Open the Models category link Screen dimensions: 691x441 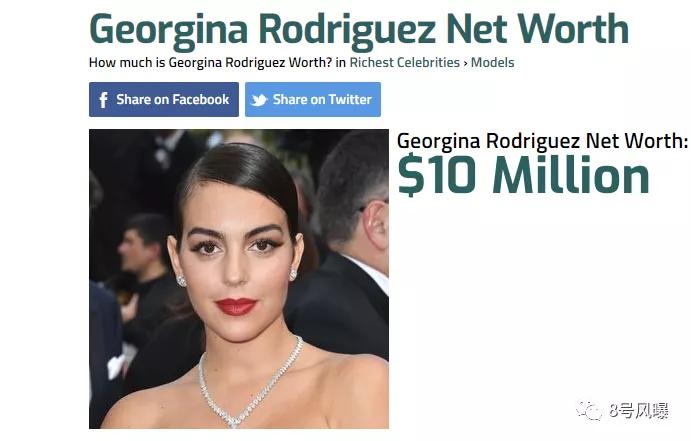[x=492, y=63]
